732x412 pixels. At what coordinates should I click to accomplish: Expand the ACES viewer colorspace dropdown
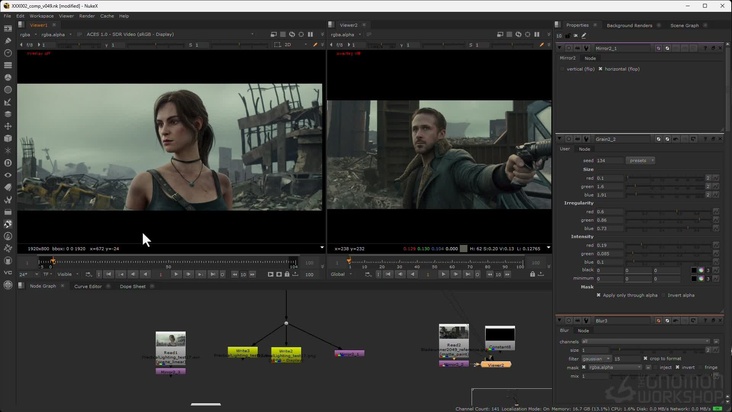(x=130, y=34)
